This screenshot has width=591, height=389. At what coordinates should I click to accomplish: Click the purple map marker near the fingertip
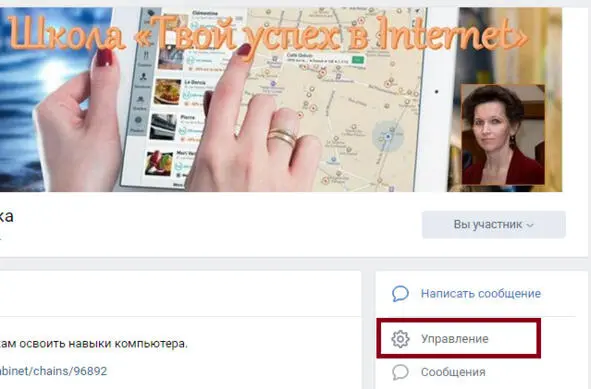(x=273, y=83)
